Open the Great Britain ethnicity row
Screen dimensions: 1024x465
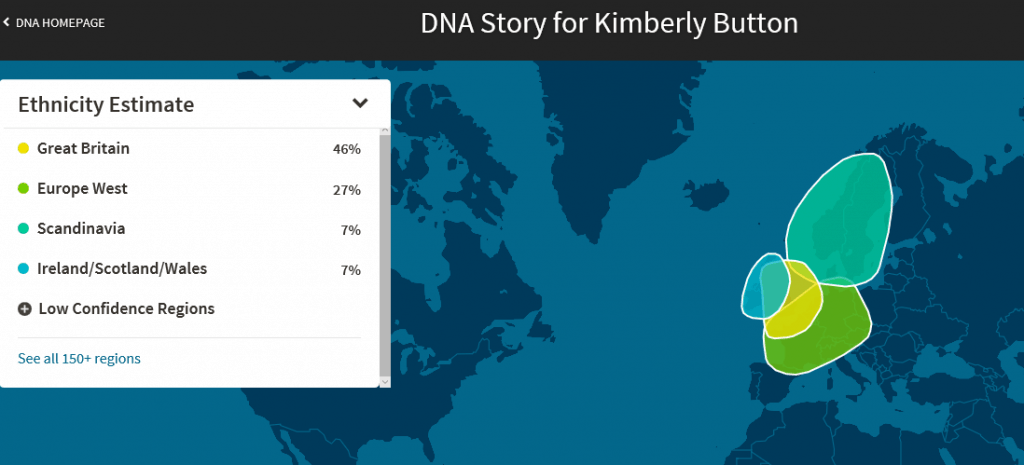[x=189, y=149]
